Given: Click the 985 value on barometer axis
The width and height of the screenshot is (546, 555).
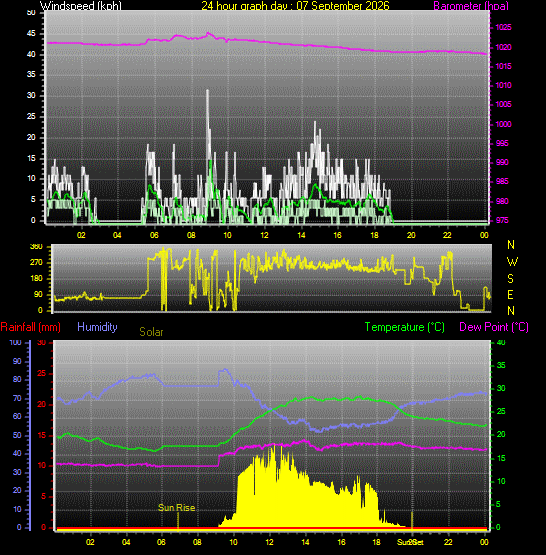Looking at the screenshot, I should tap(502, 182).
